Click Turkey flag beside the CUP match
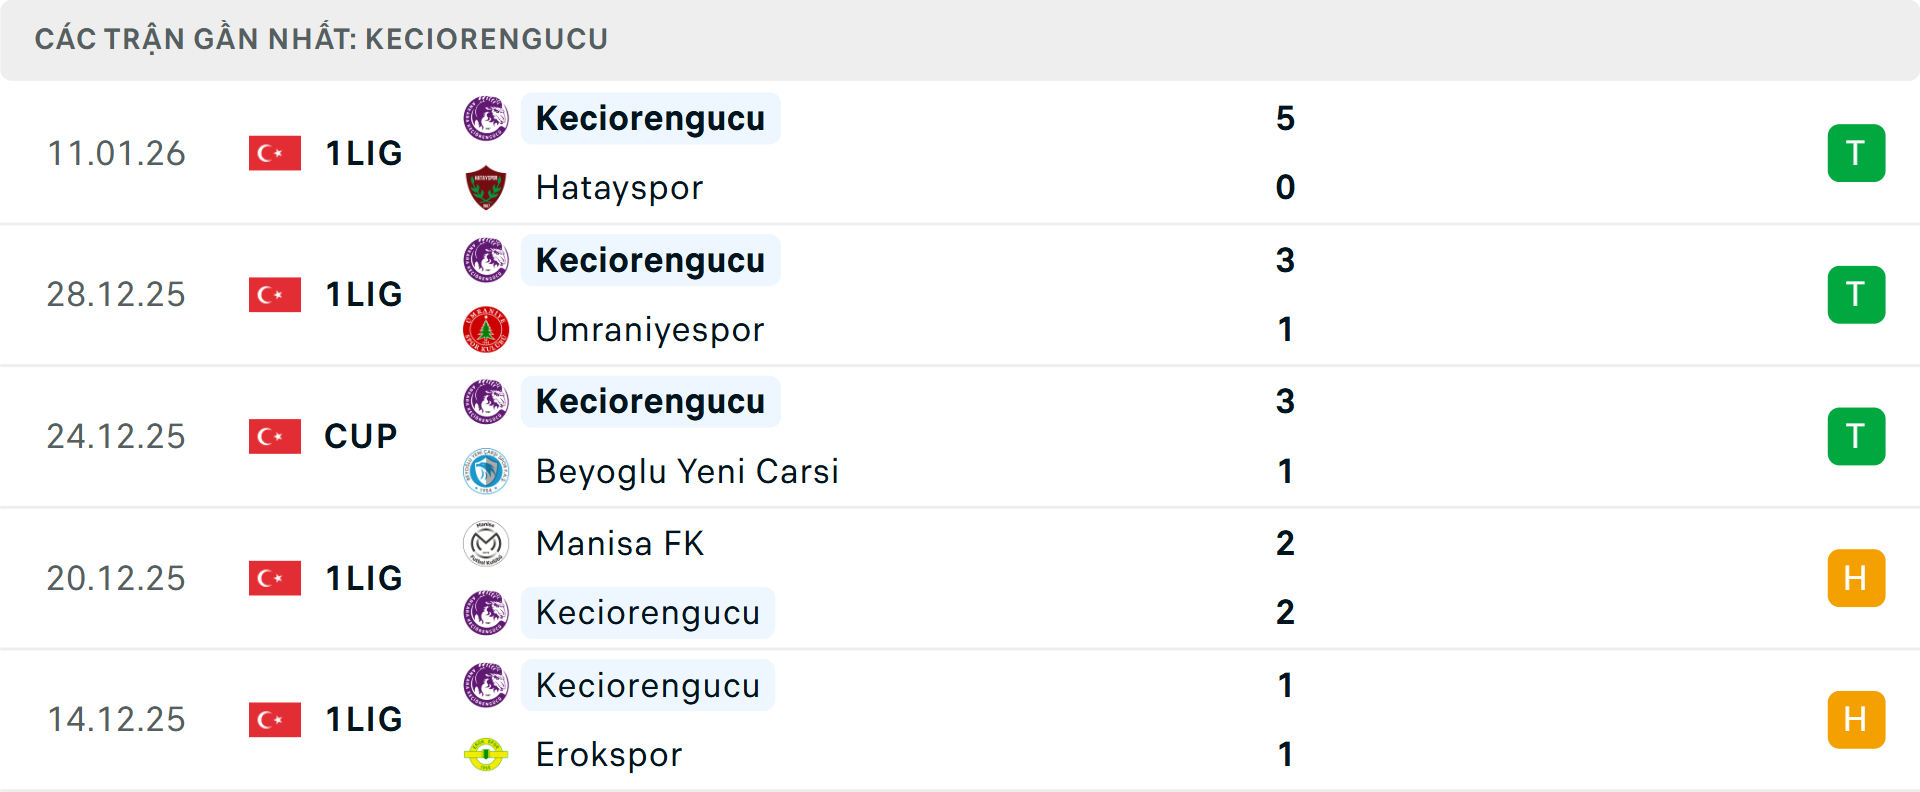This screenshot has width=1920, height=792. 275,436
